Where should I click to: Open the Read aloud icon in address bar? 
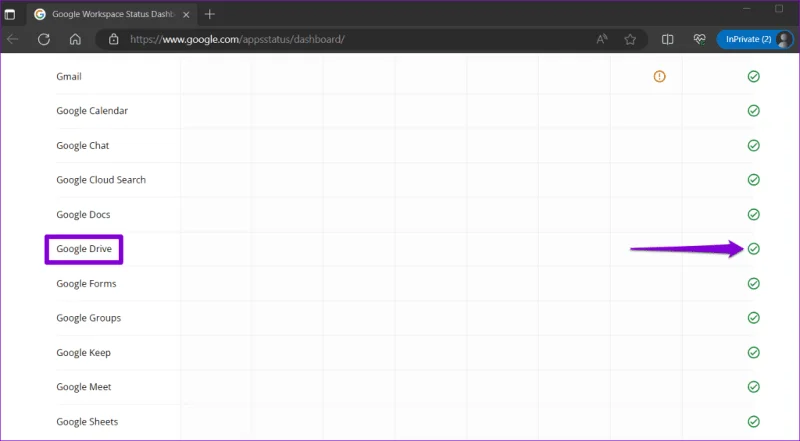point(602,39)
